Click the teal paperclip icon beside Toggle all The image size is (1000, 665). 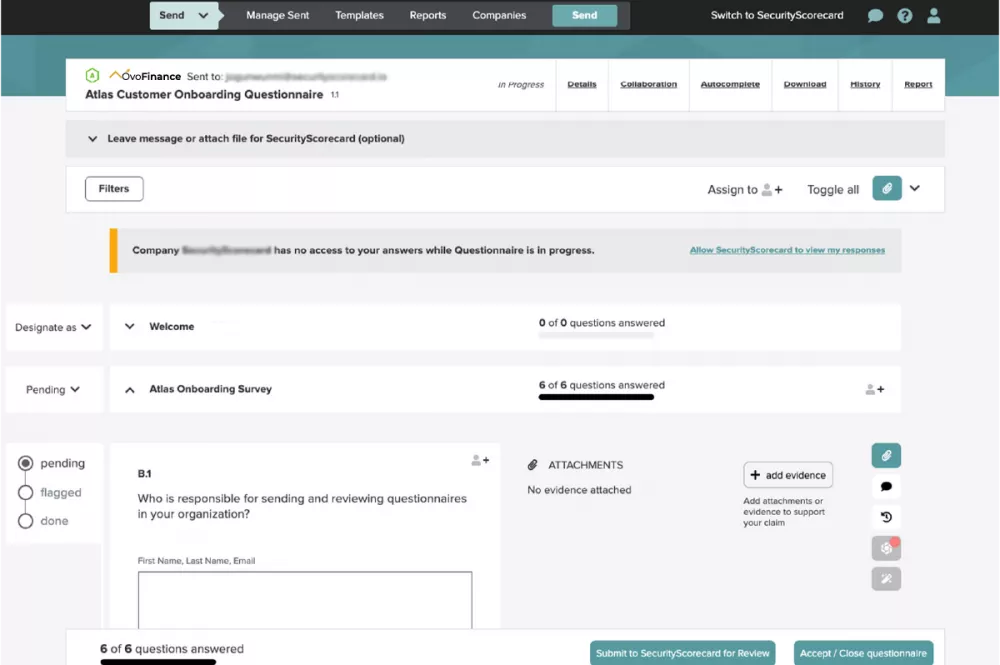pos(886,189)
